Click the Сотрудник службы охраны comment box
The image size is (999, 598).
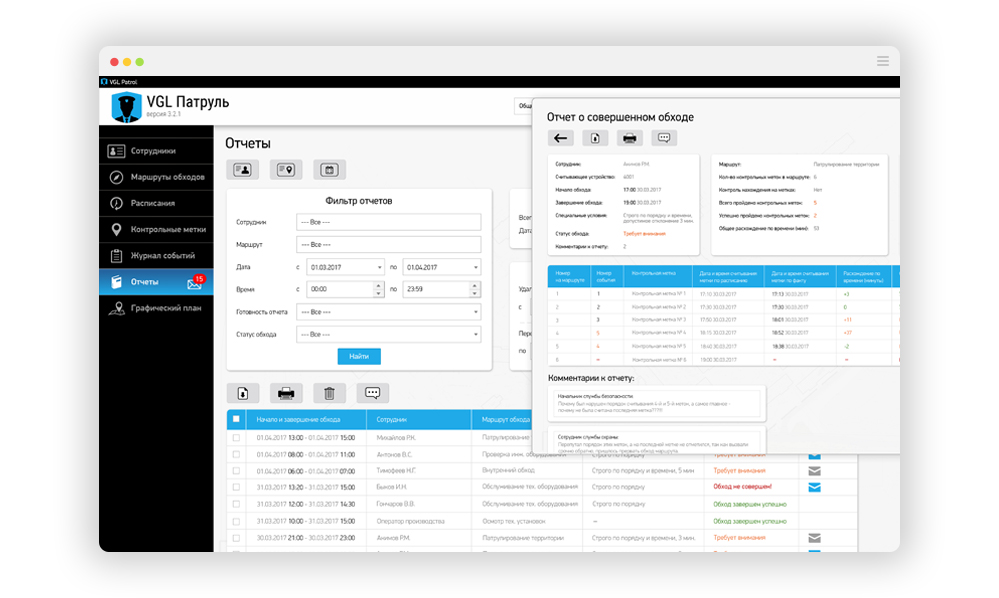[x=656, y=440]
